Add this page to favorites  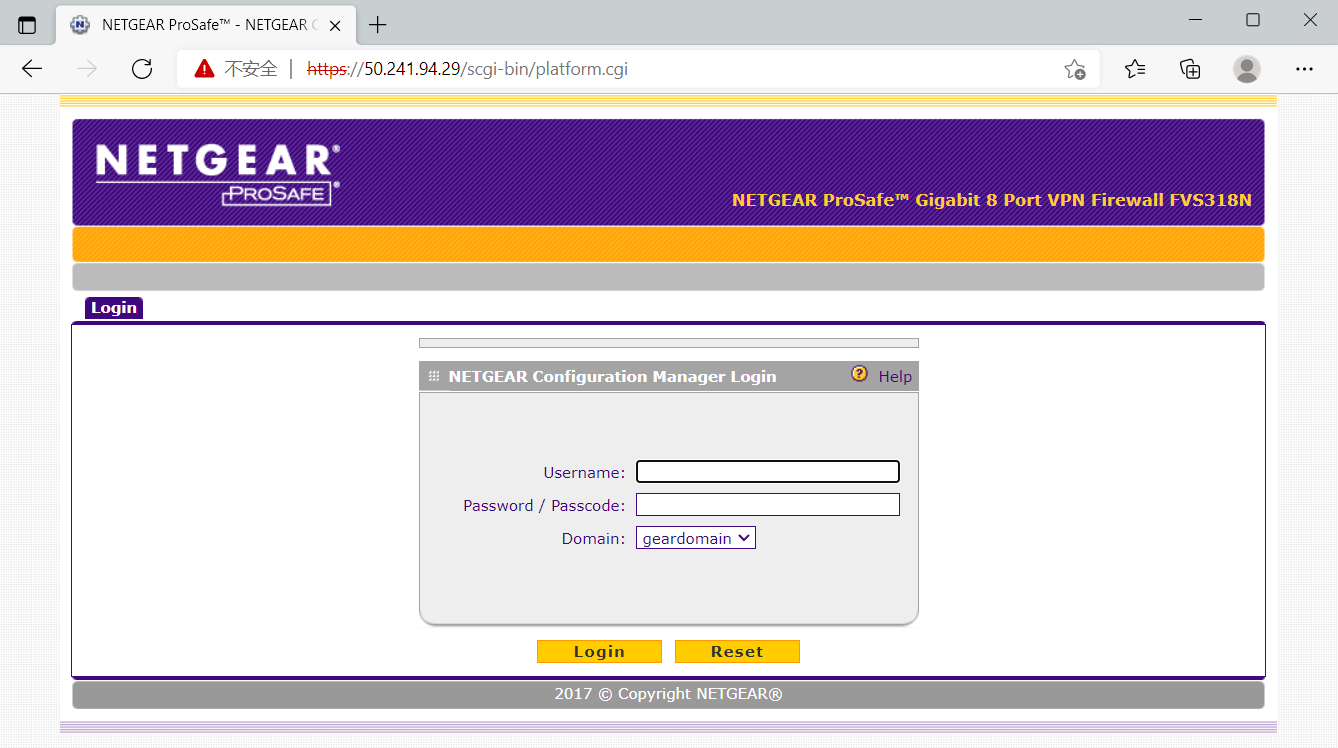1075,69
